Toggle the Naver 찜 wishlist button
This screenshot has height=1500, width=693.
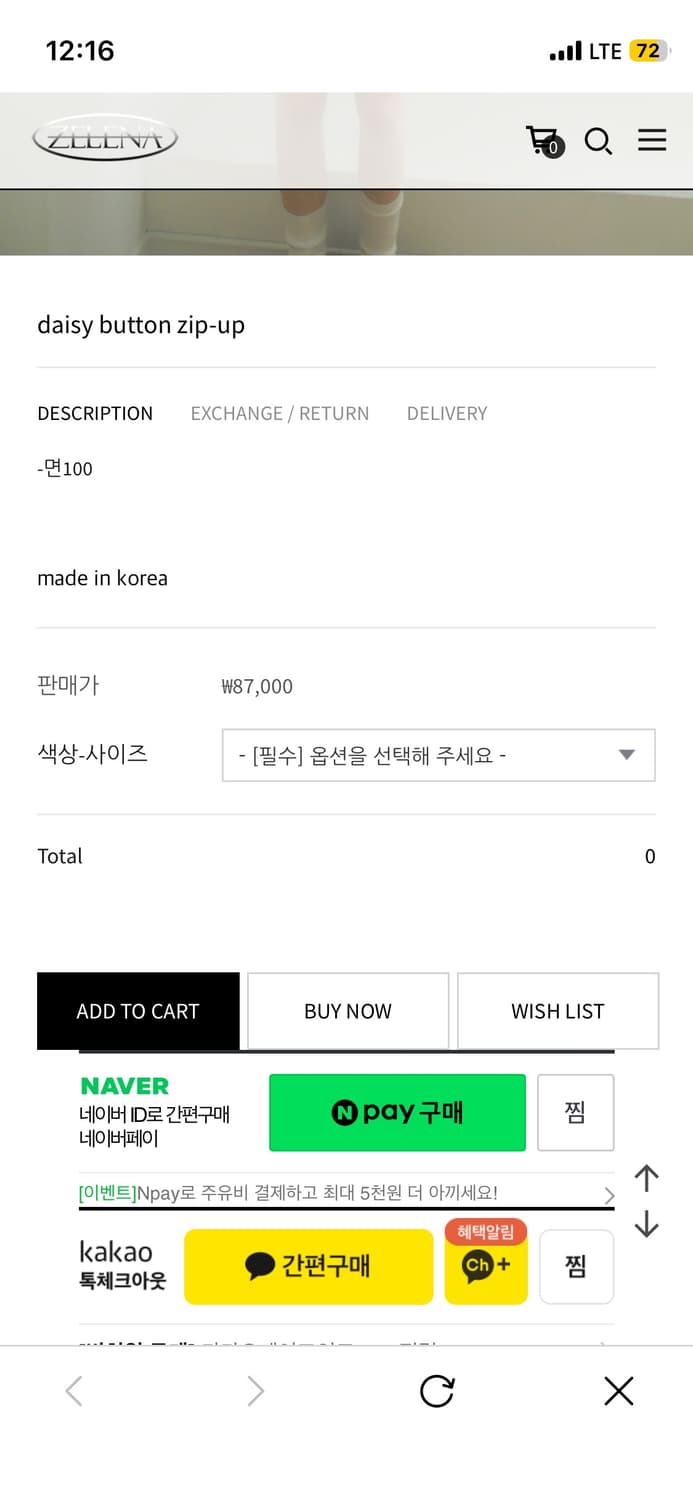[576, 1112]
